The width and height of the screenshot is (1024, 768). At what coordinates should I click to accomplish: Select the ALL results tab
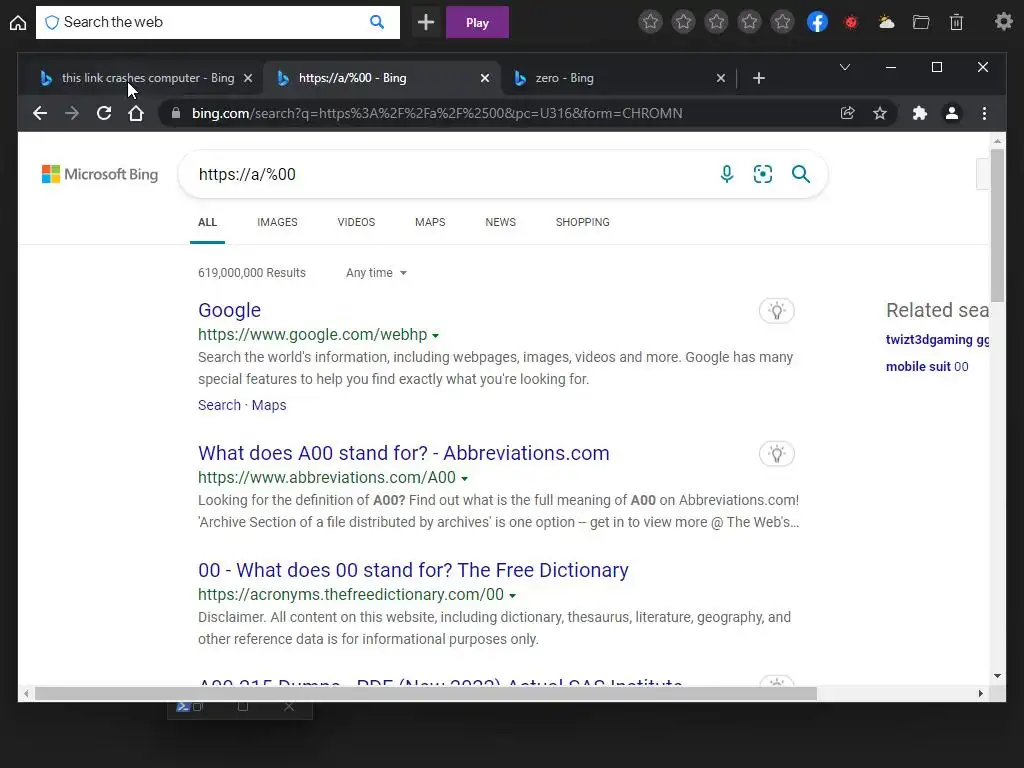point(207,222)
